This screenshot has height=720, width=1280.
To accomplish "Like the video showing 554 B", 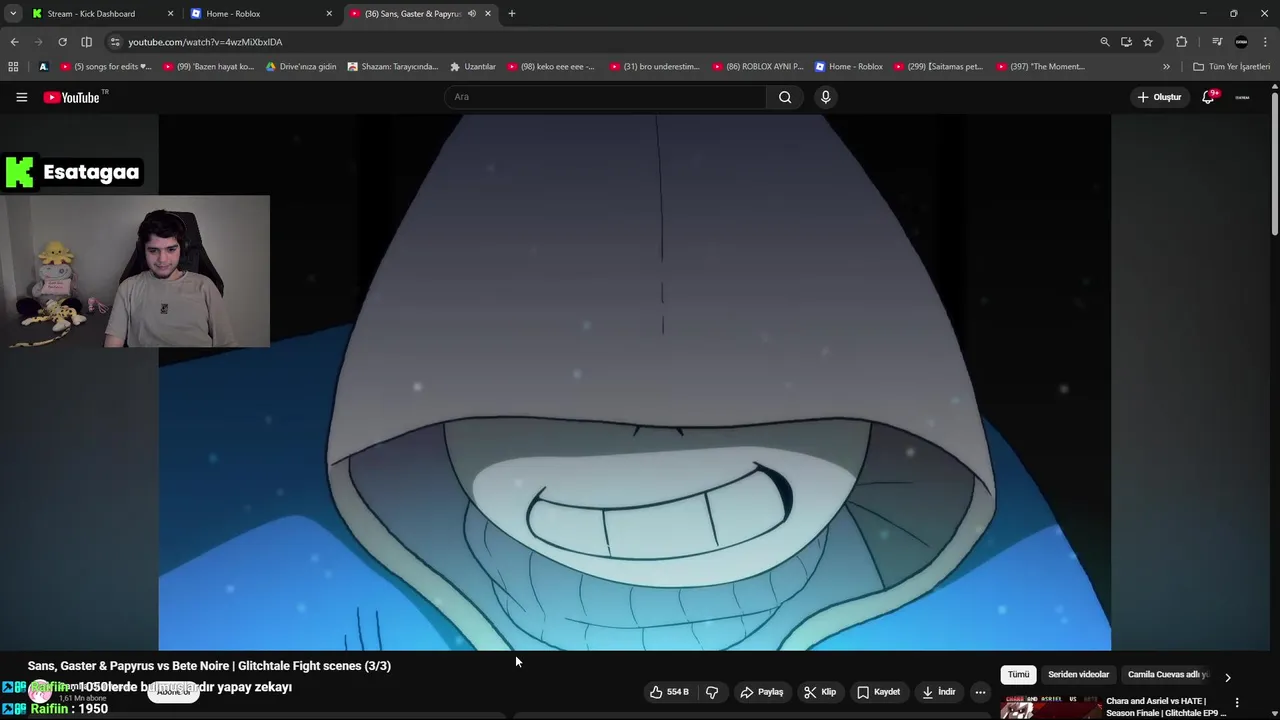I will click(669, 692).
